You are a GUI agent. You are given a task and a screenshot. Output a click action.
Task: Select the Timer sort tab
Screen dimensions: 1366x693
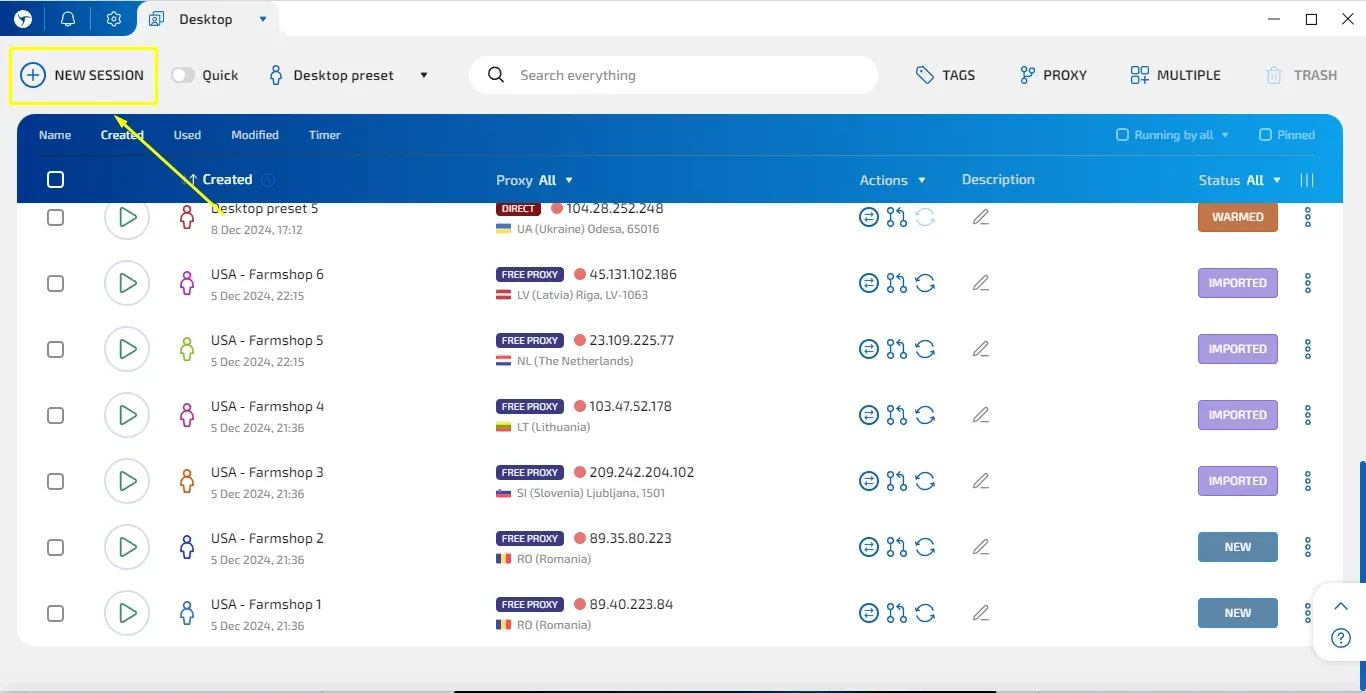tap(325, 135)
